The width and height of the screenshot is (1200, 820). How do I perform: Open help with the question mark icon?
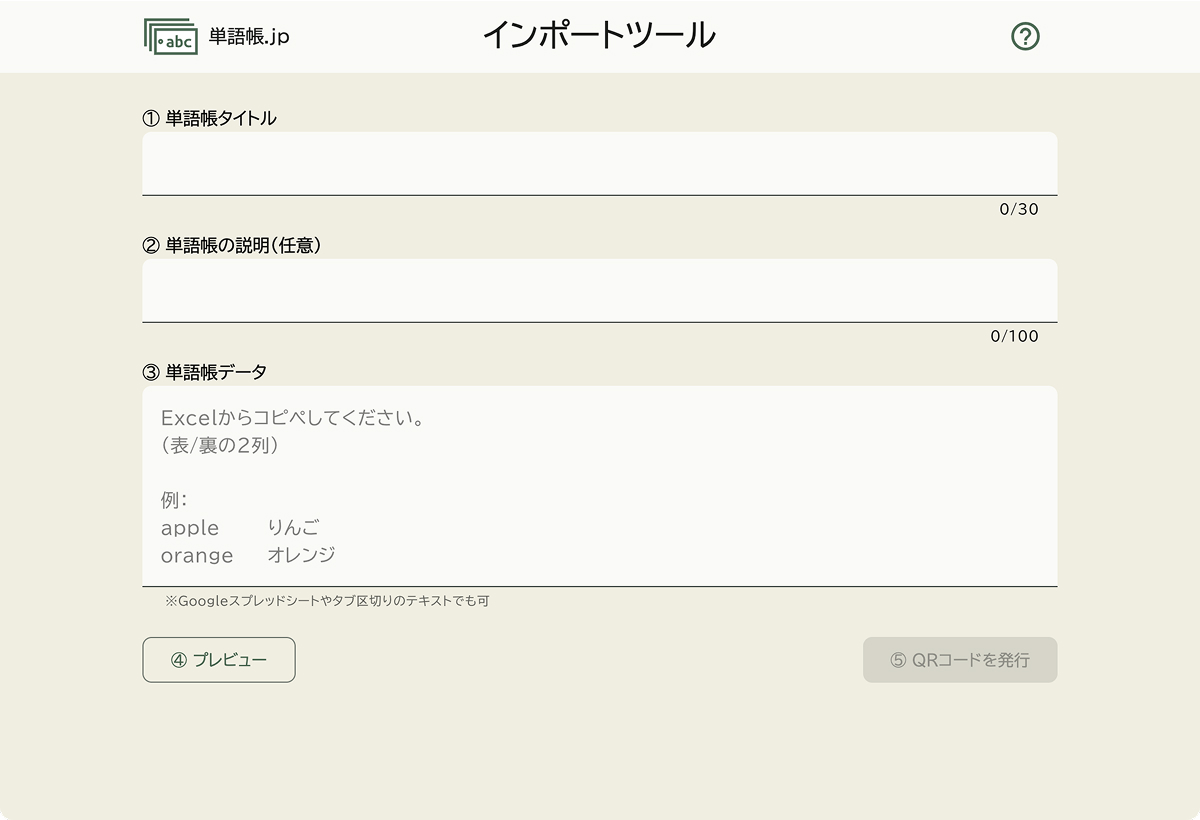pyautogui.click(x=1025, y=37)
